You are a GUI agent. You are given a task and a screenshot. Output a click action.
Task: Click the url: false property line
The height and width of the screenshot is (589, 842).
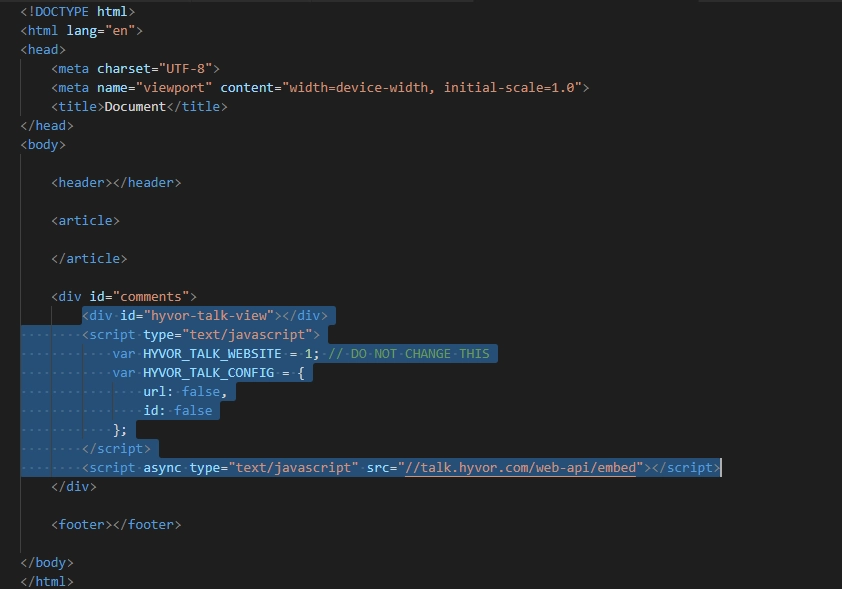(185, 391)
